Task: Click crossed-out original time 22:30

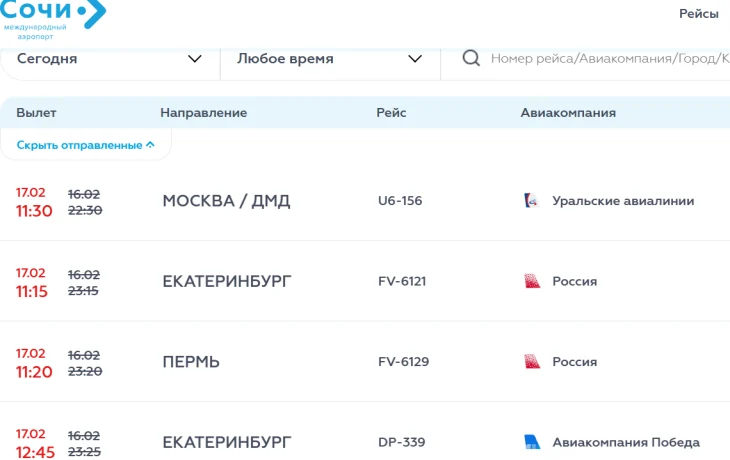Action: coord(85,210)
